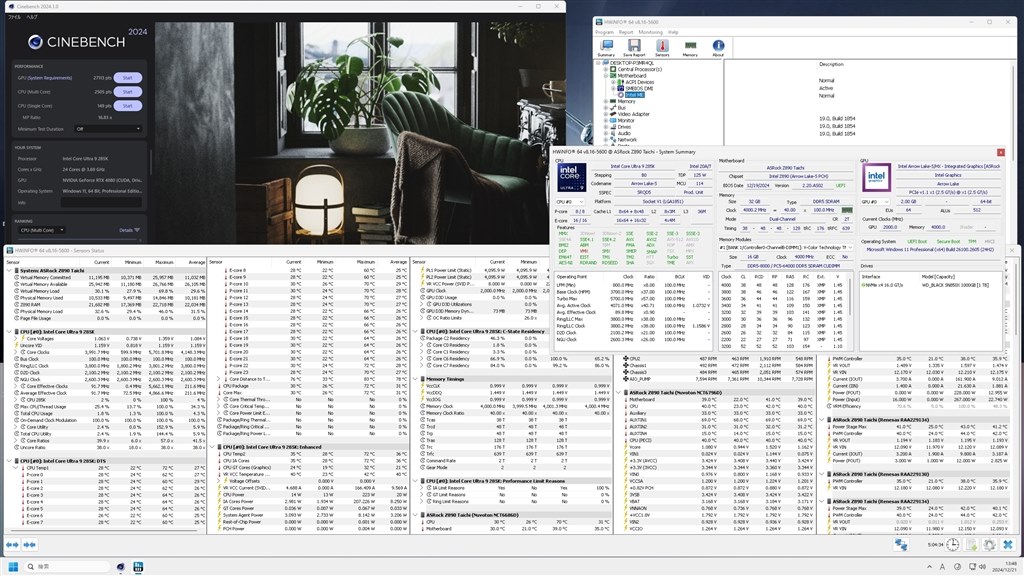Open the Program menu in HWiNFO
The width and height of the screenshot is (1024, 576).
(x=604, y=32)
